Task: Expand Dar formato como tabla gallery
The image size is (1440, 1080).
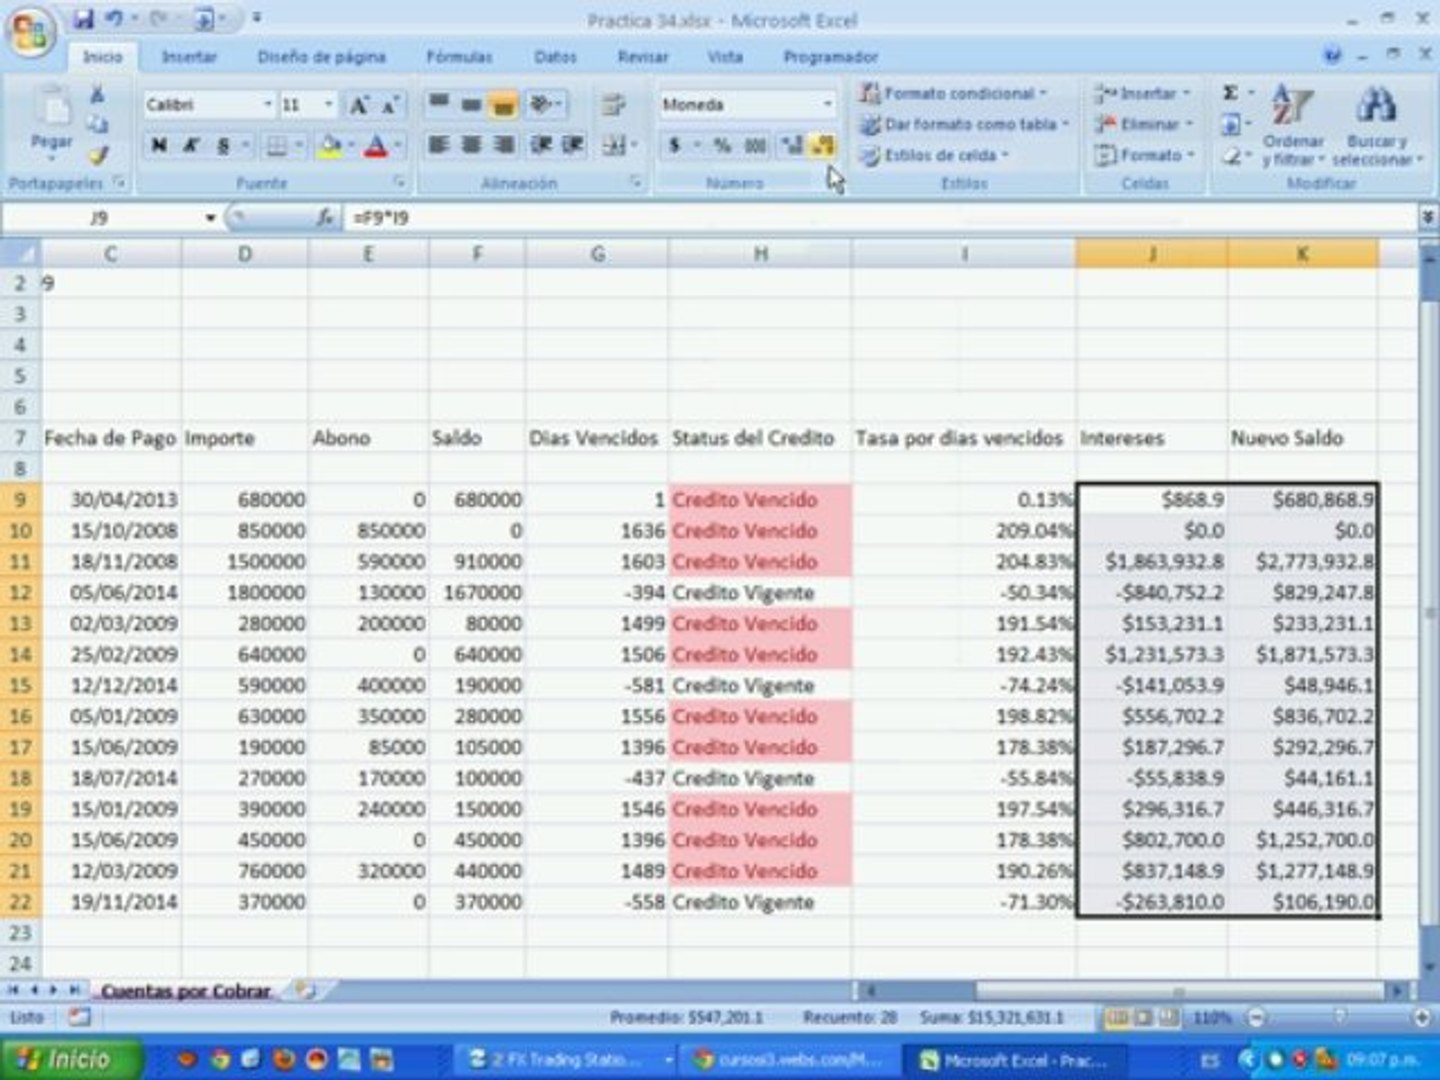Action: pyautogui.click(x=964, y=124)
